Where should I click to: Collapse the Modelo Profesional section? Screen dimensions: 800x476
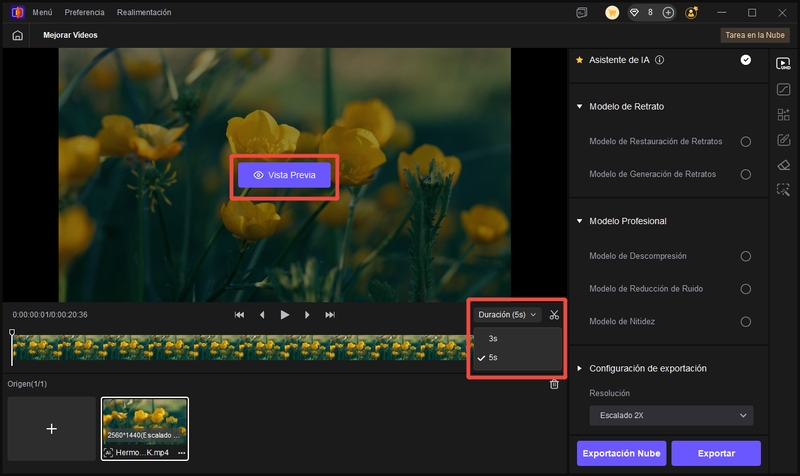[579, 221]
